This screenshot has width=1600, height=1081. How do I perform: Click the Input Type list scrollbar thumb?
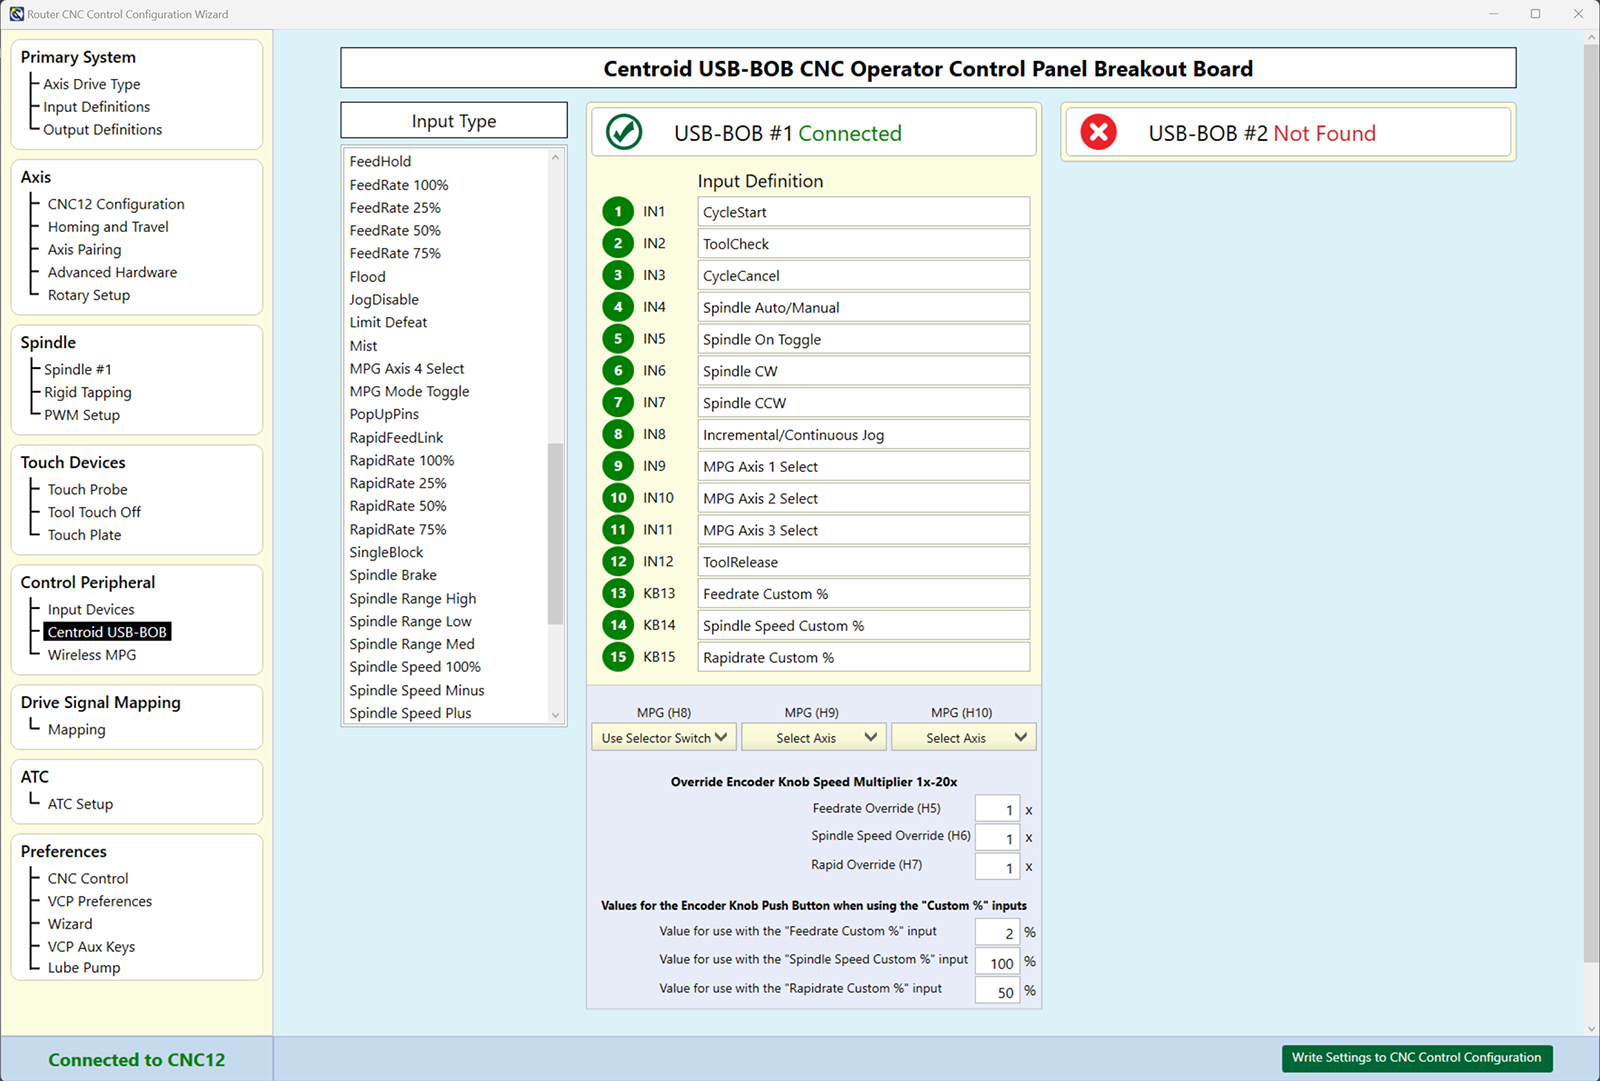point(556,533)
